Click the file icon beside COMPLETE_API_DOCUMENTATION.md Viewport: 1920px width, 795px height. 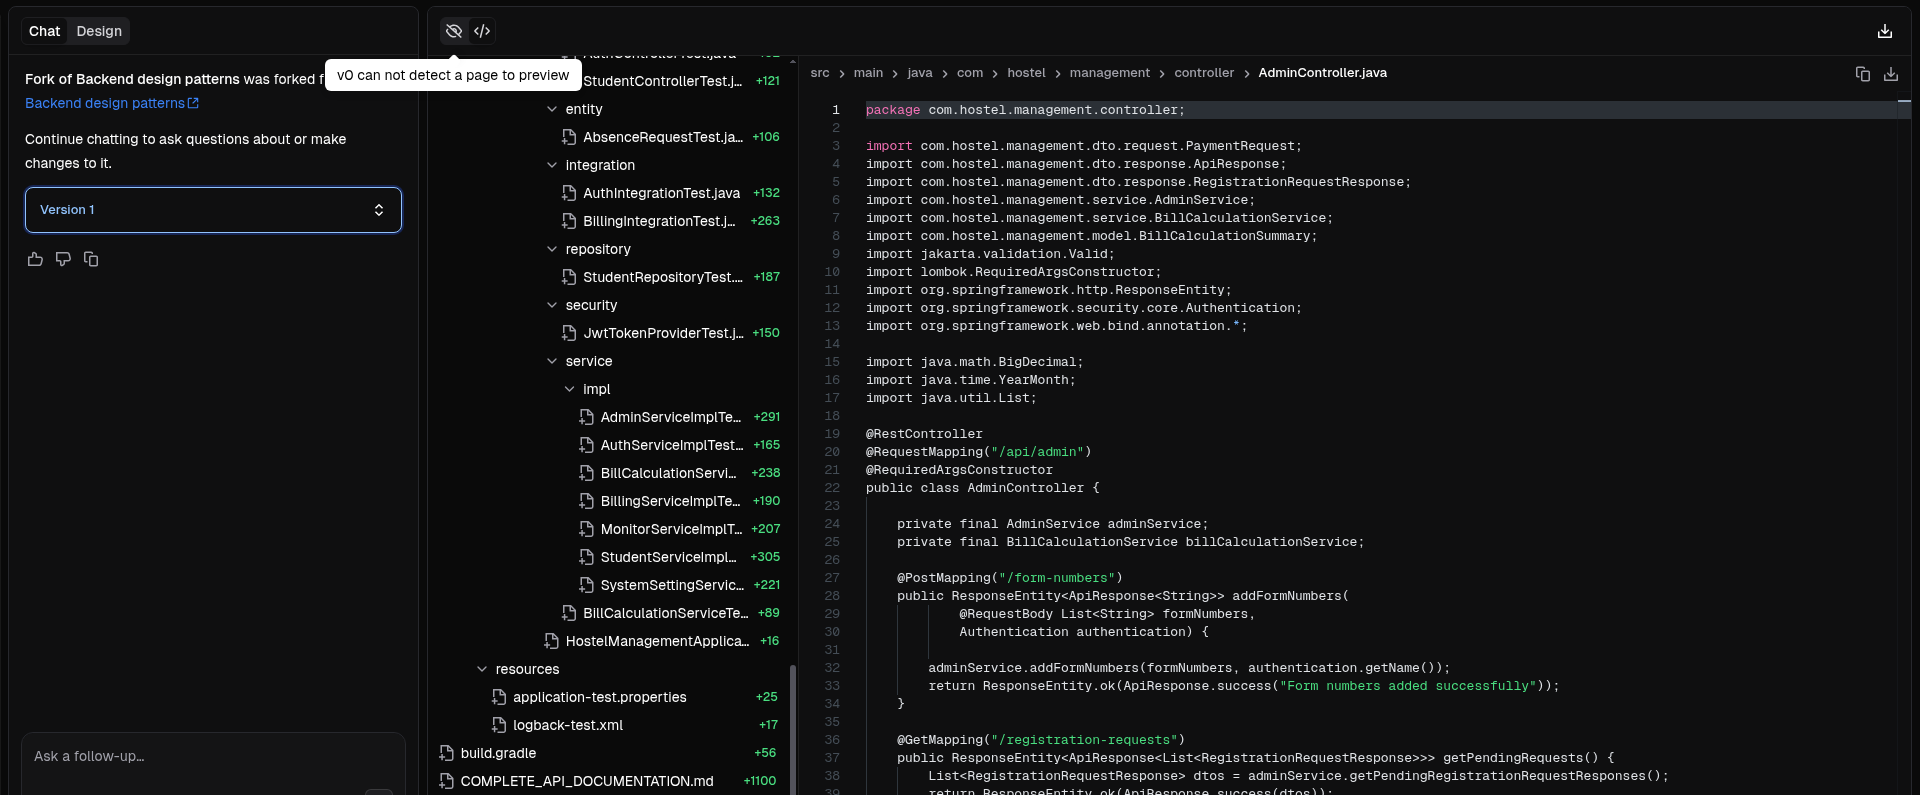pos(447,781)
